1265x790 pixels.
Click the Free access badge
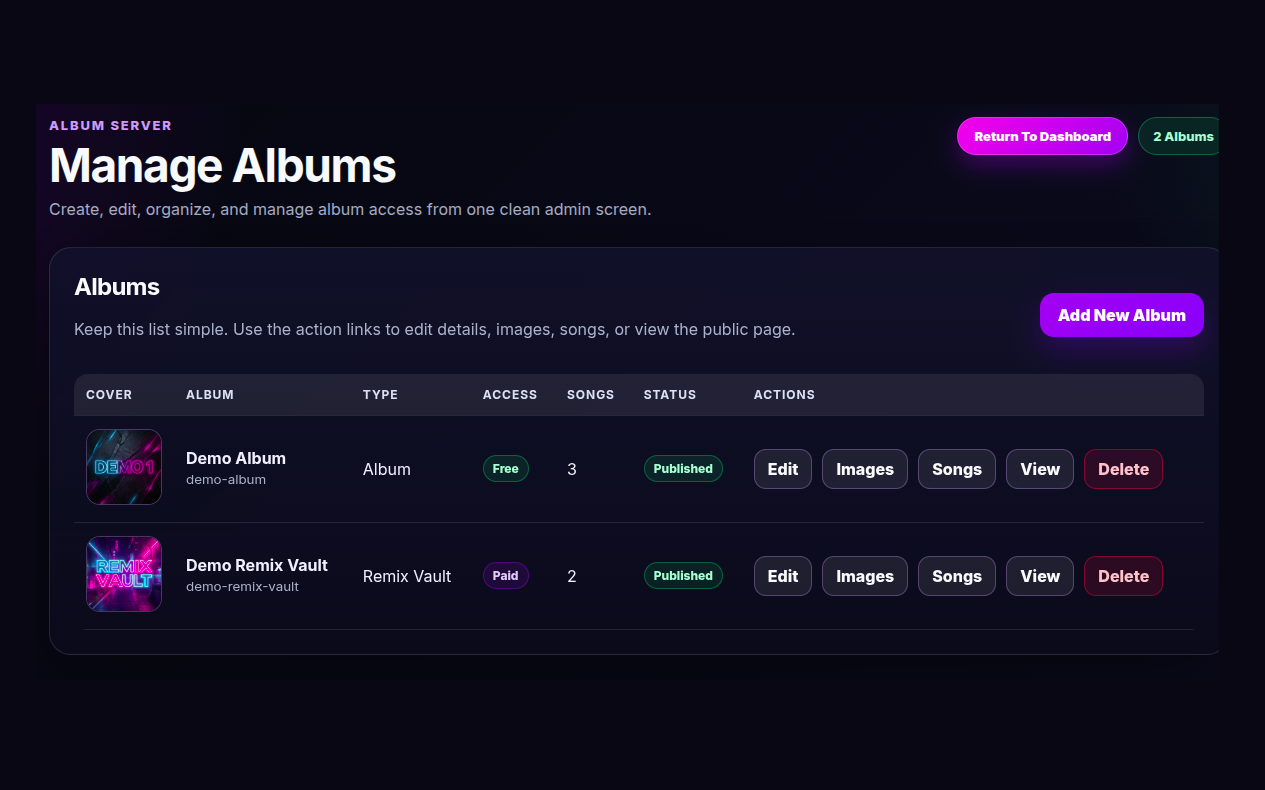pyautogui.click(x=505, y=469)
